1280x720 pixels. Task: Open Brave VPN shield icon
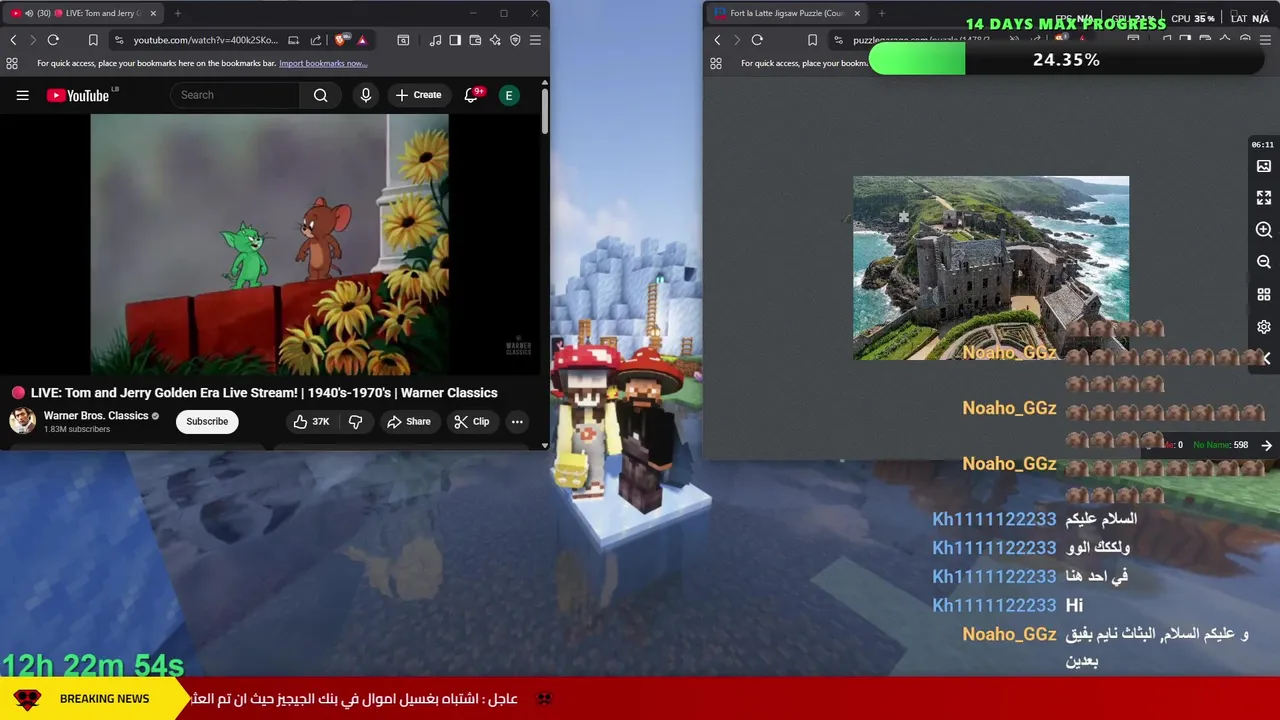tap(515, 40)
